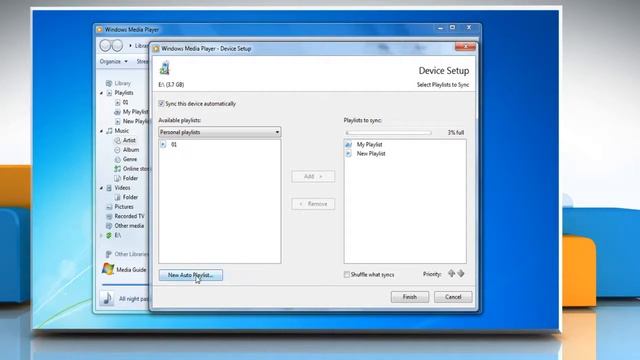The height and width of the screenshot is (360, 640).
Task: Click the Artist icon under Music
Action: [x=118, y=140]
